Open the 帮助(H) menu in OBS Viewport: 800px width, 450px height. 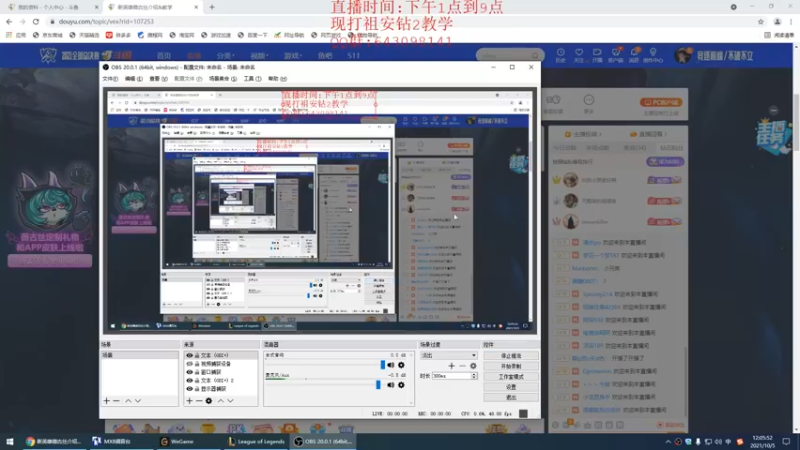pyautogui.click(x=278, y=79)
